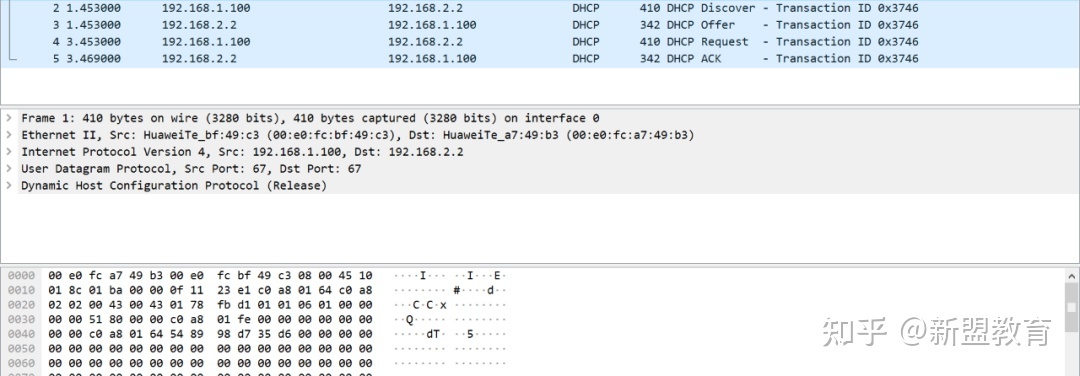Expand the Ethernet II tree node
Viewport: 1080px width, 376px height.
coord(9,135)
